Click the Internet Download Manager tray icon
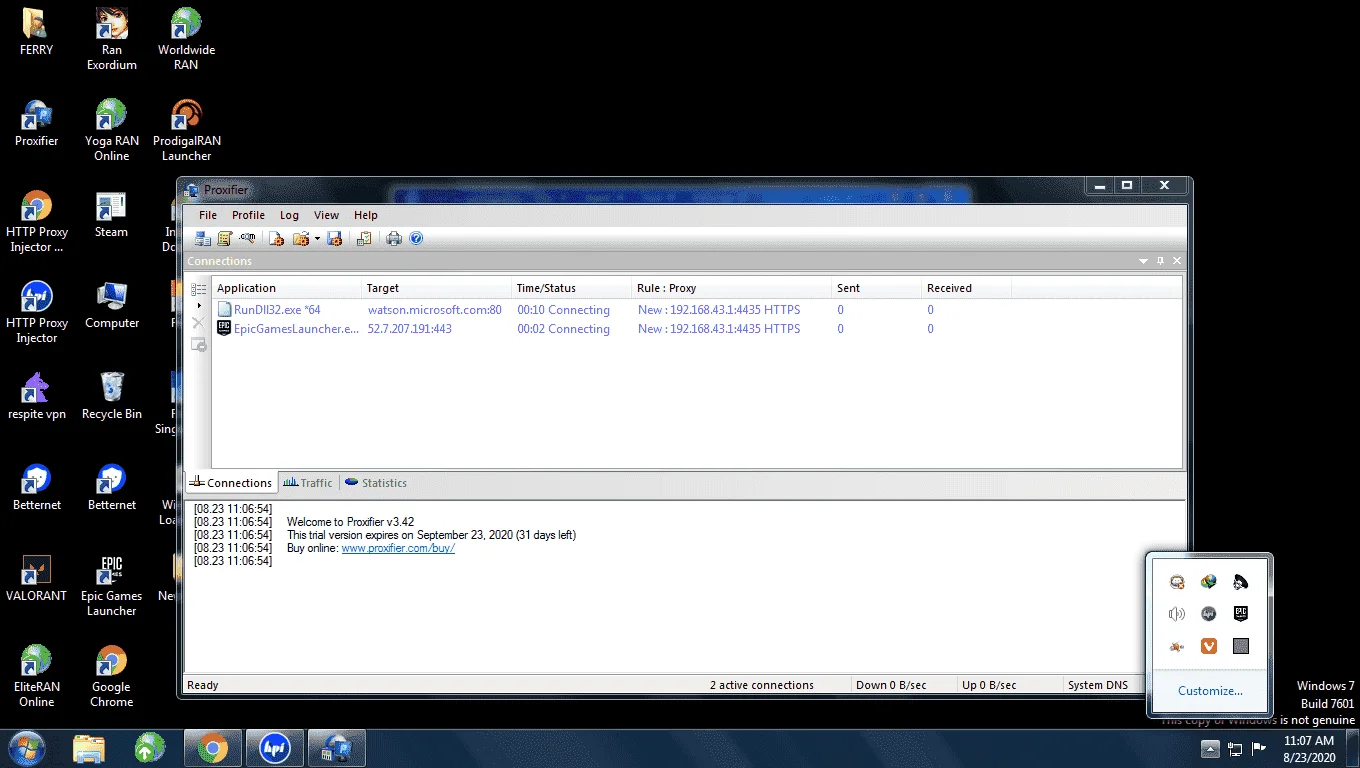The image size is (1360, 768). (x=1209, y=582)
